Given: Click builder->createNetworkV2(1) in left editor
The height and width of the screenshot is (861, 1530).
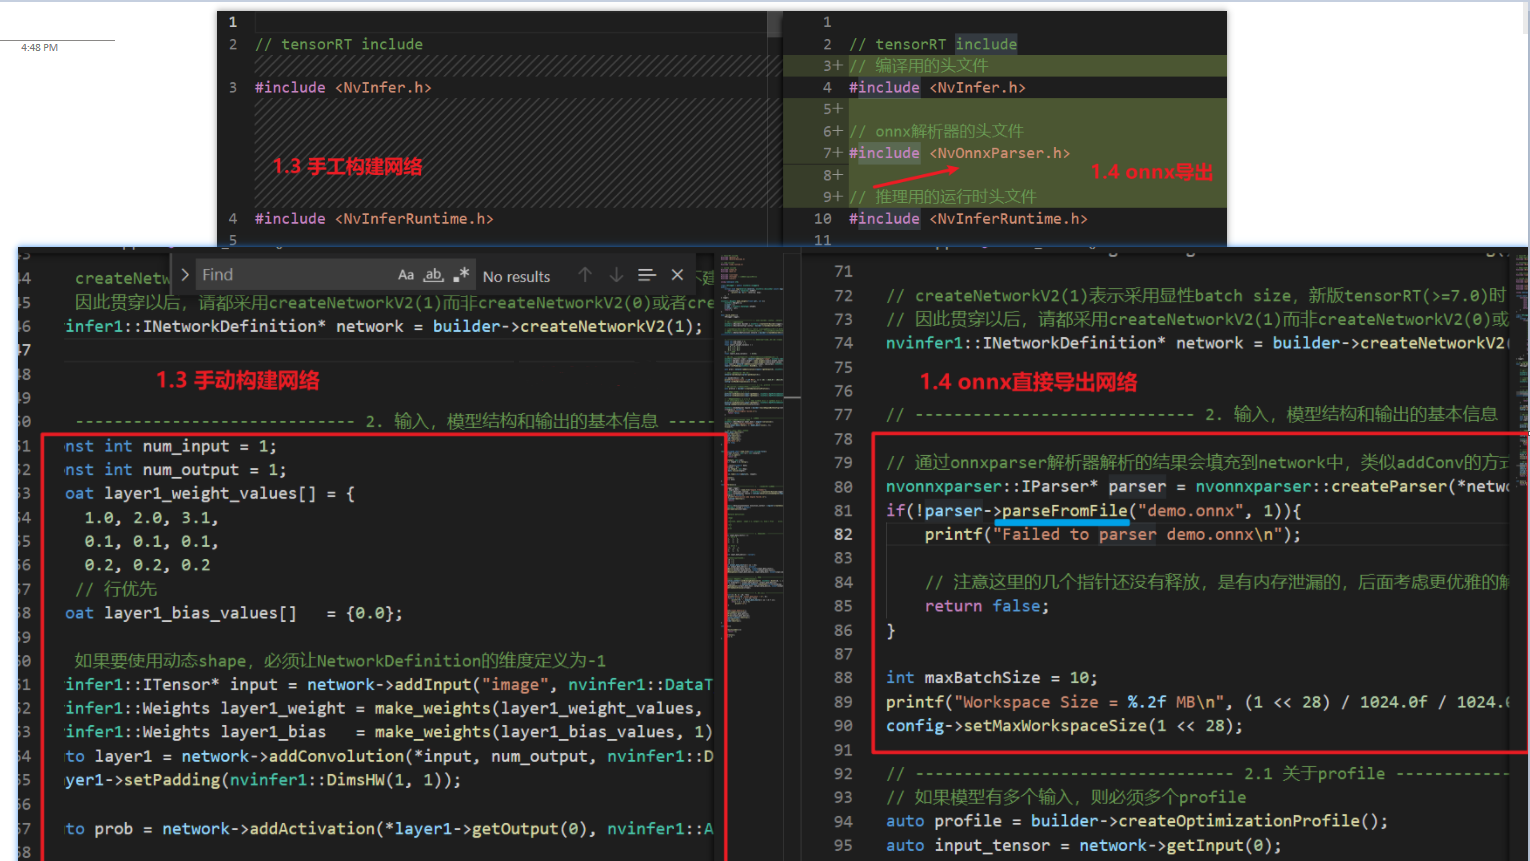Looking at the screenshot, I should click(567, 327).
